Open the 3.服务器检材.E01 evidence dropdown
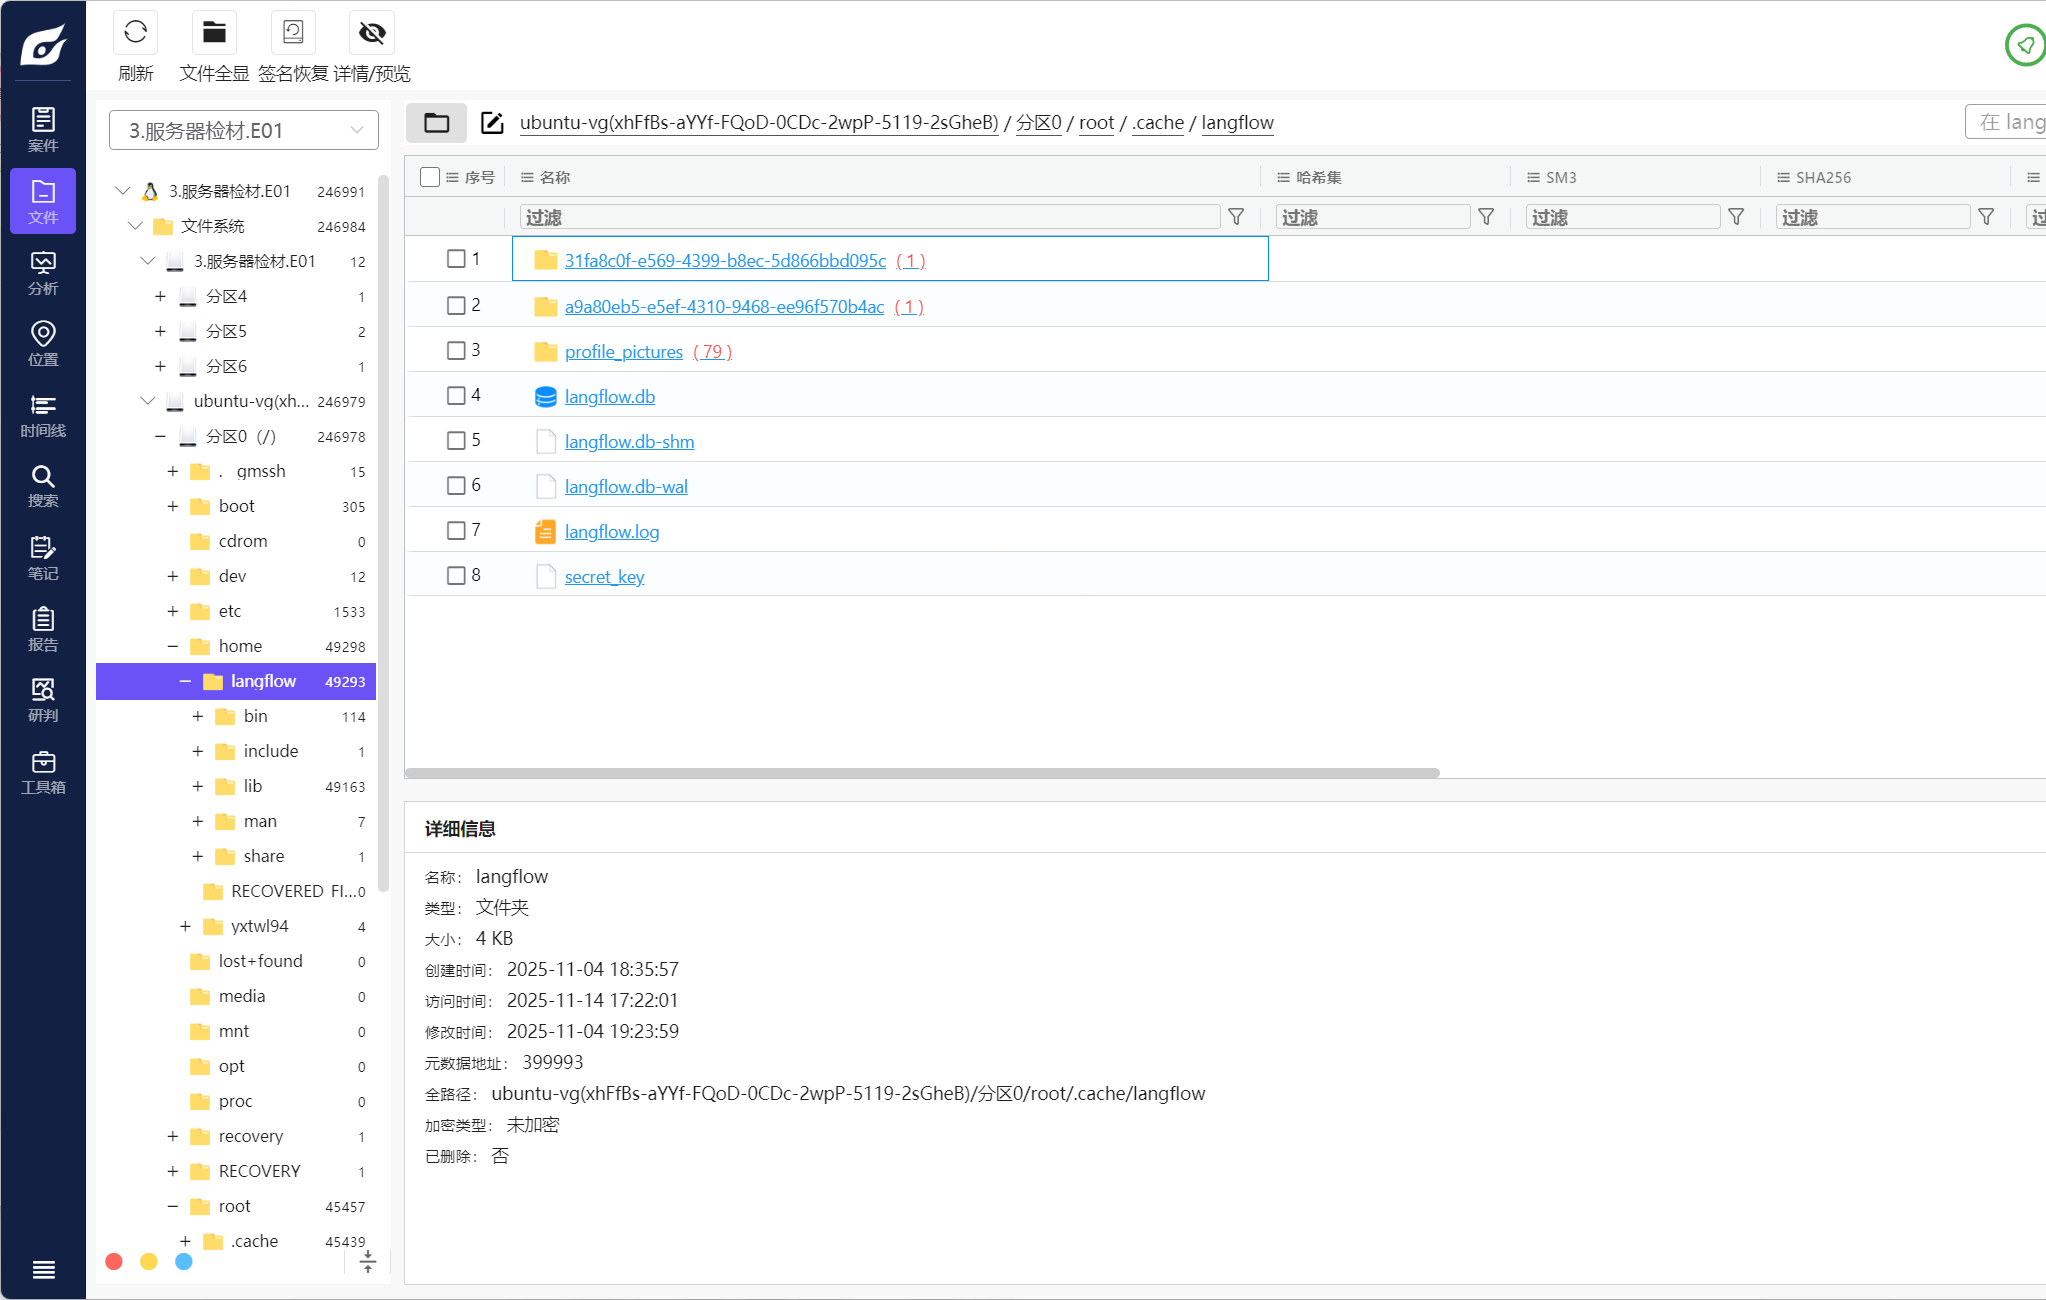This screenshot has width=2046, height=1300. point(243,131)
